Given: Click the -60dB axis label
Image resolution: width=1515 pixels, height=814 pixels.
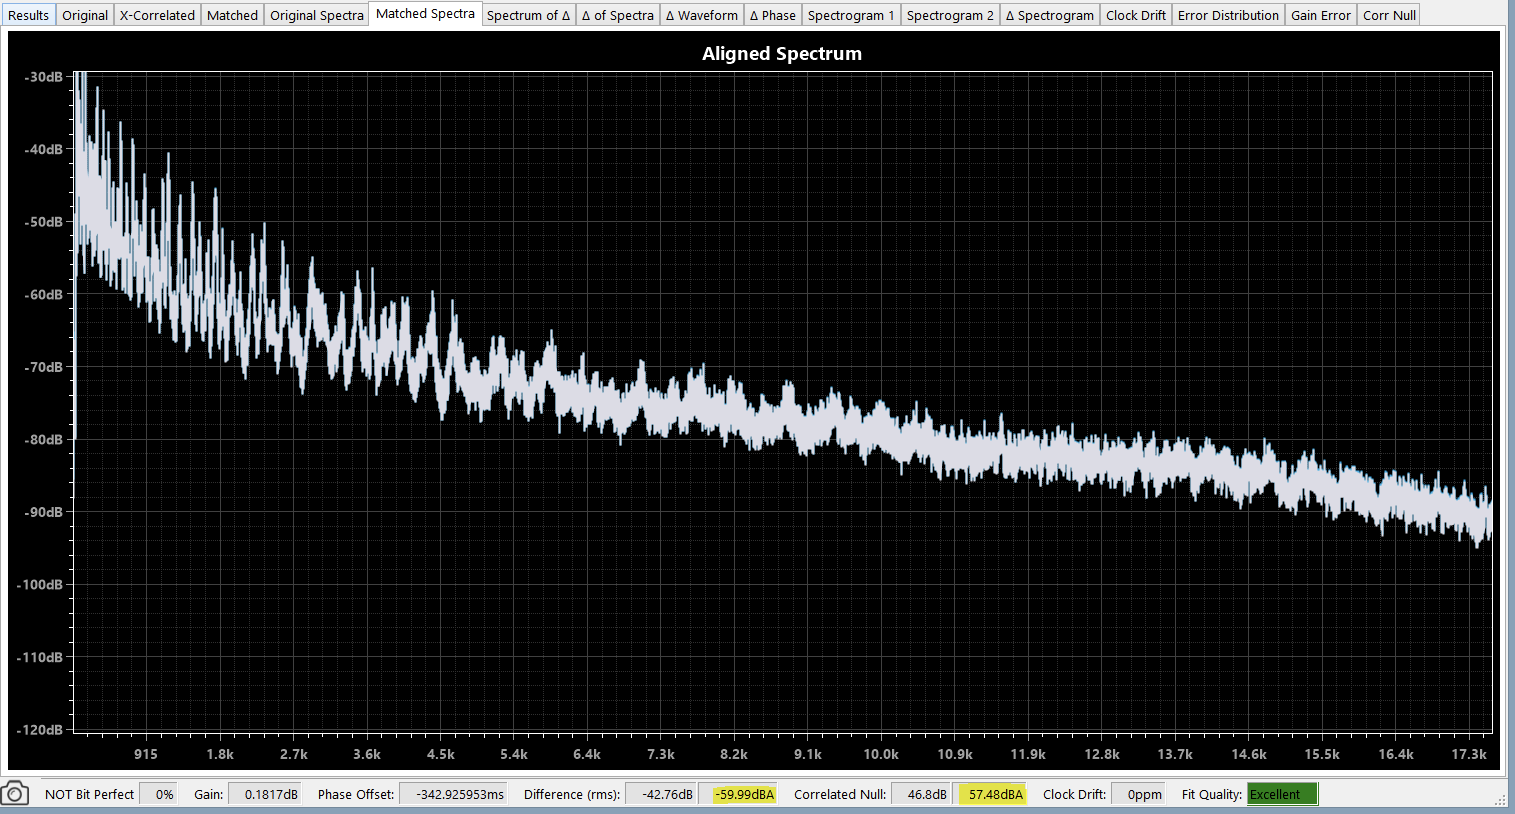Looking at the screenshot, I should 43,294.
